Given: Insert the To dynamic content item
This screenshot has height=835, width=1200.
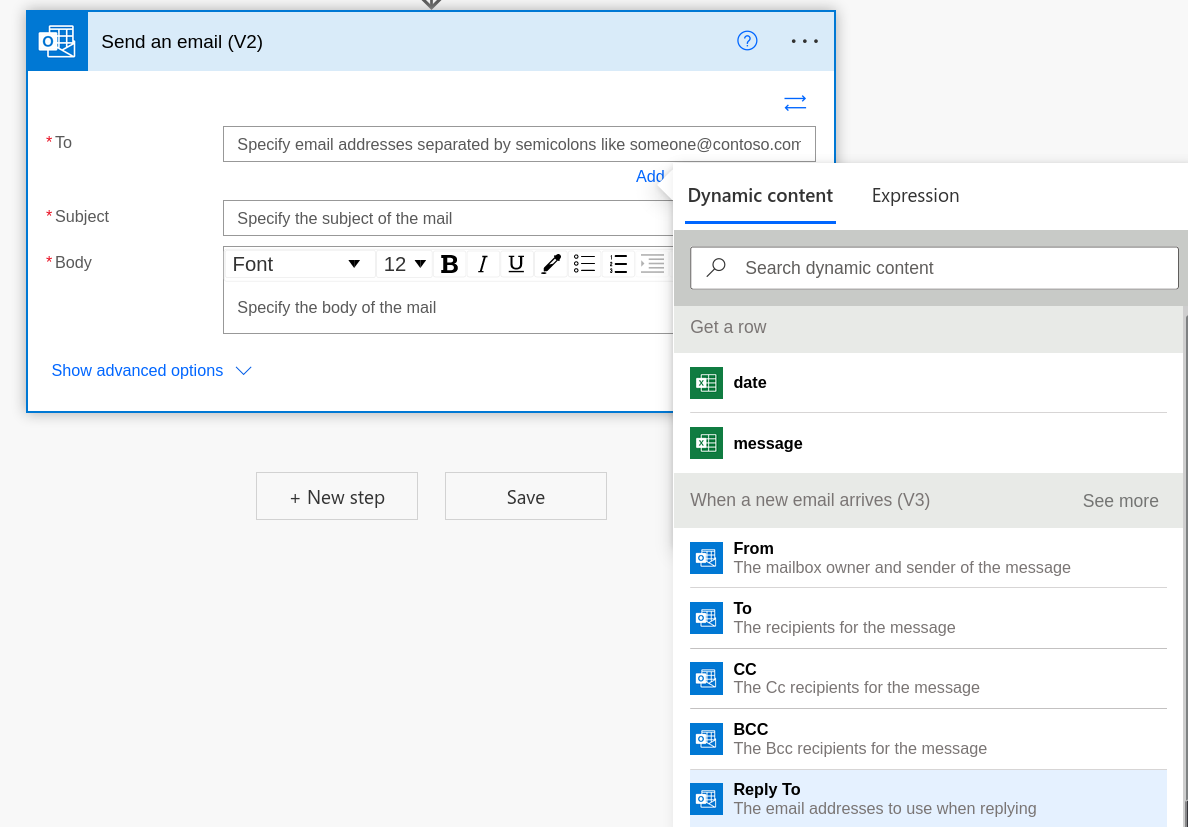Looking at the screenshot, I should tap(928, 618).
